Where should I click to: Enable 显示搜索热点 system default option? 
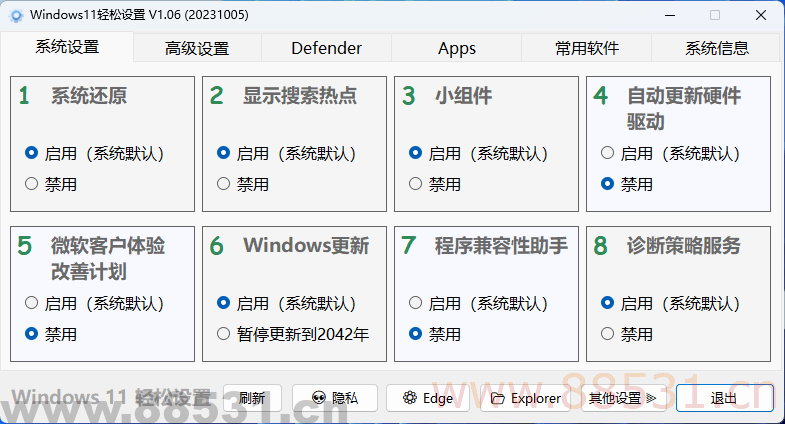coord(286,153)
